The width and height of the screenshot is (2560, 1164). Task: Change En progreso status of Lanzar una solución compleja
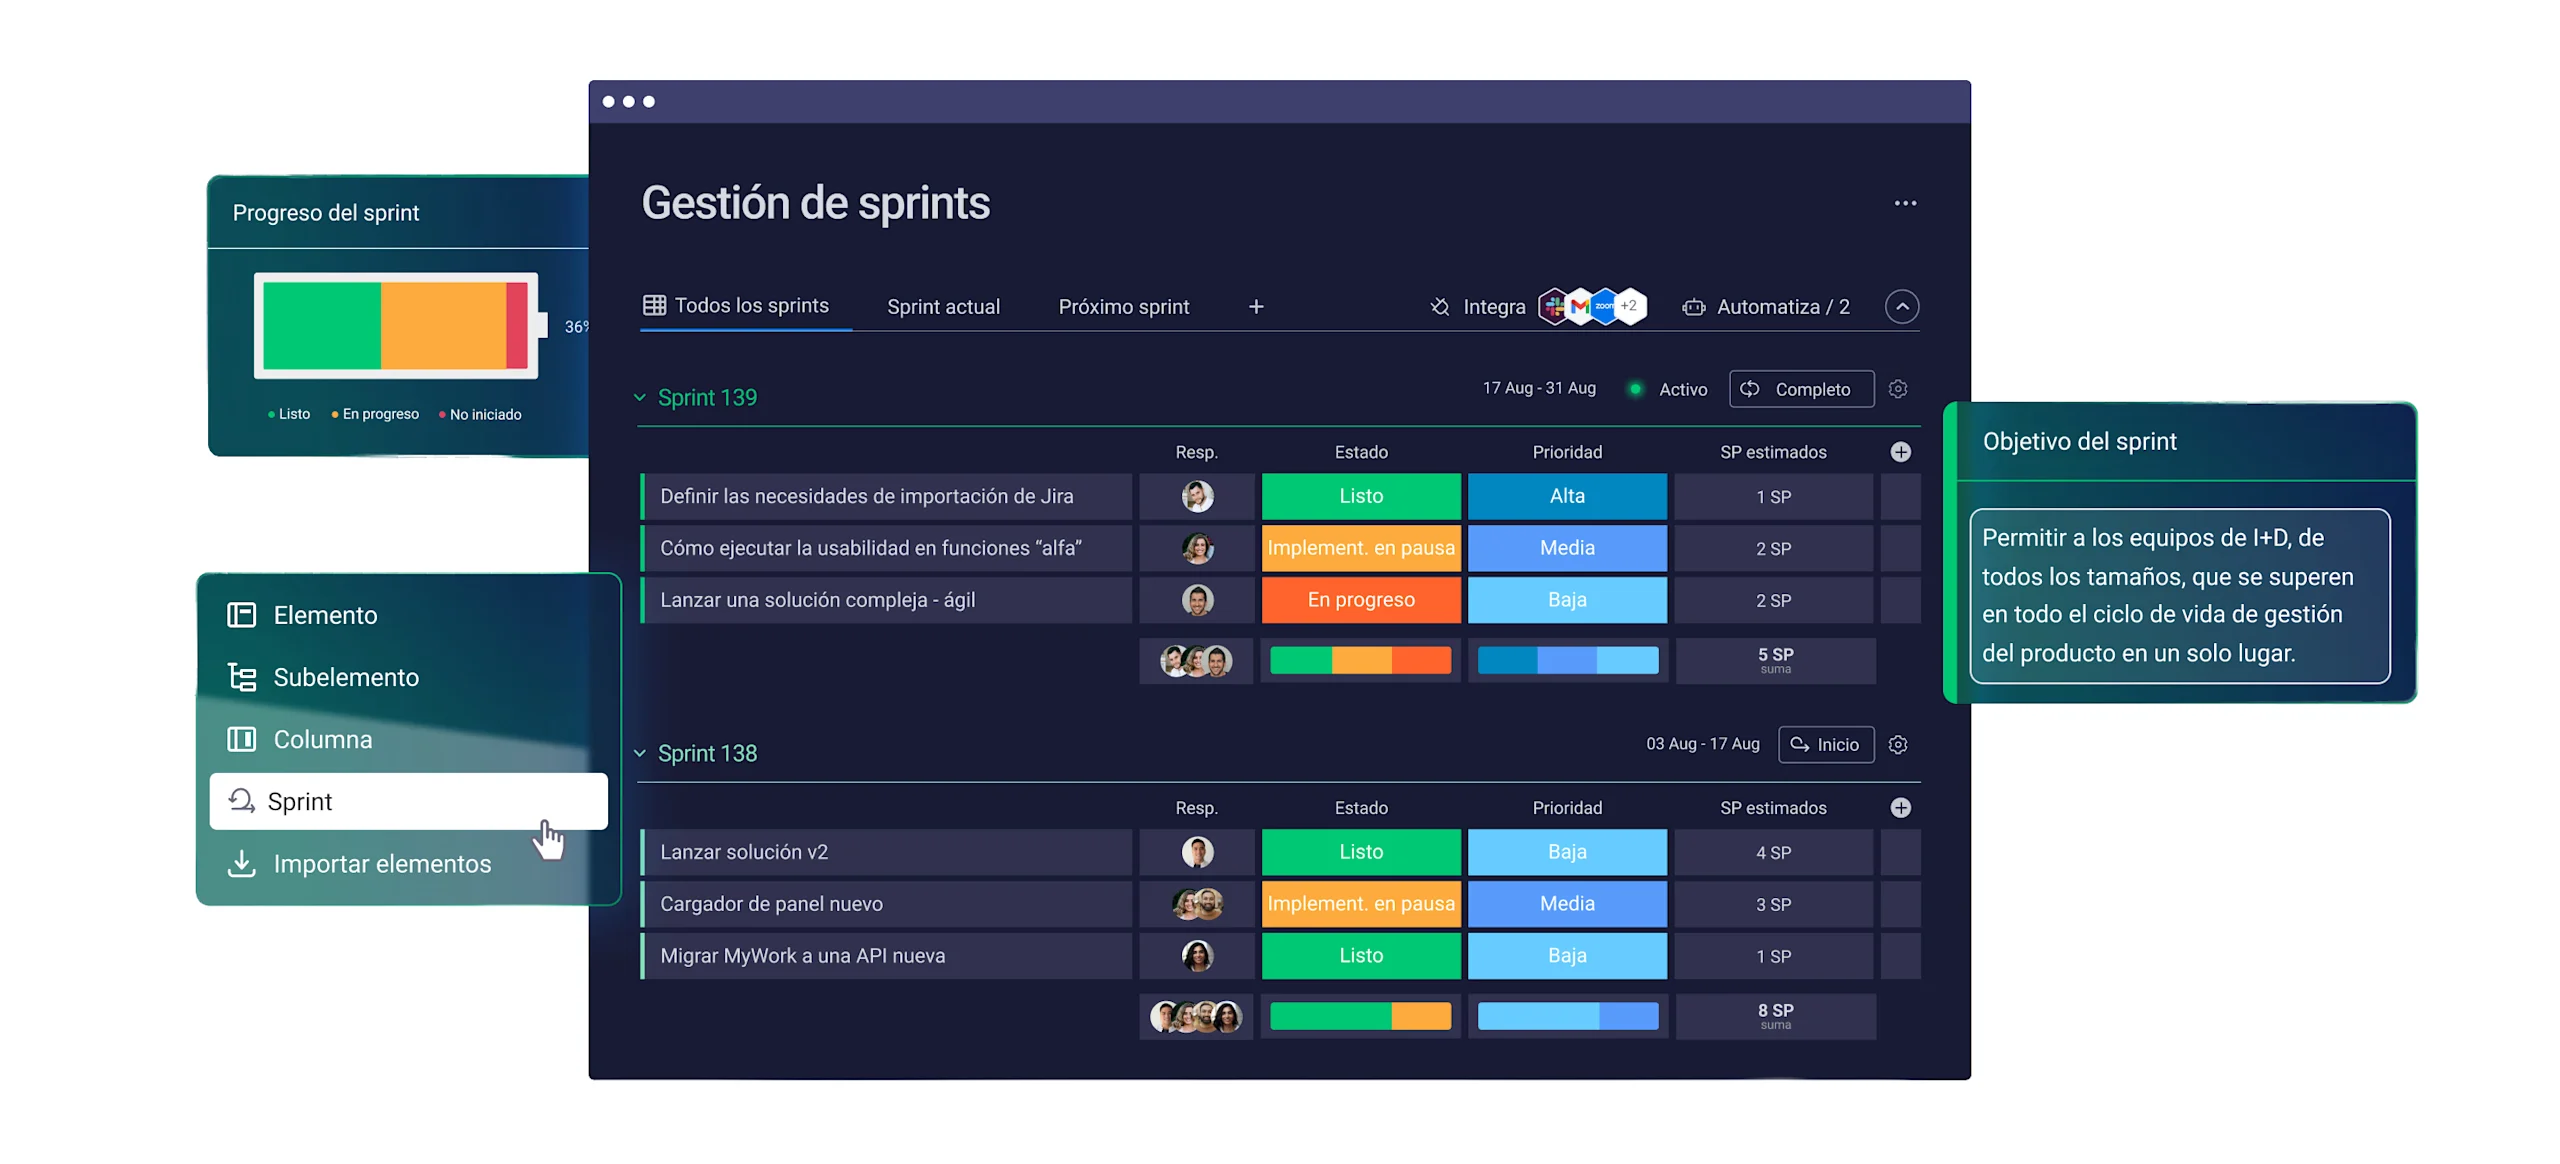[x=1360, y=600]
